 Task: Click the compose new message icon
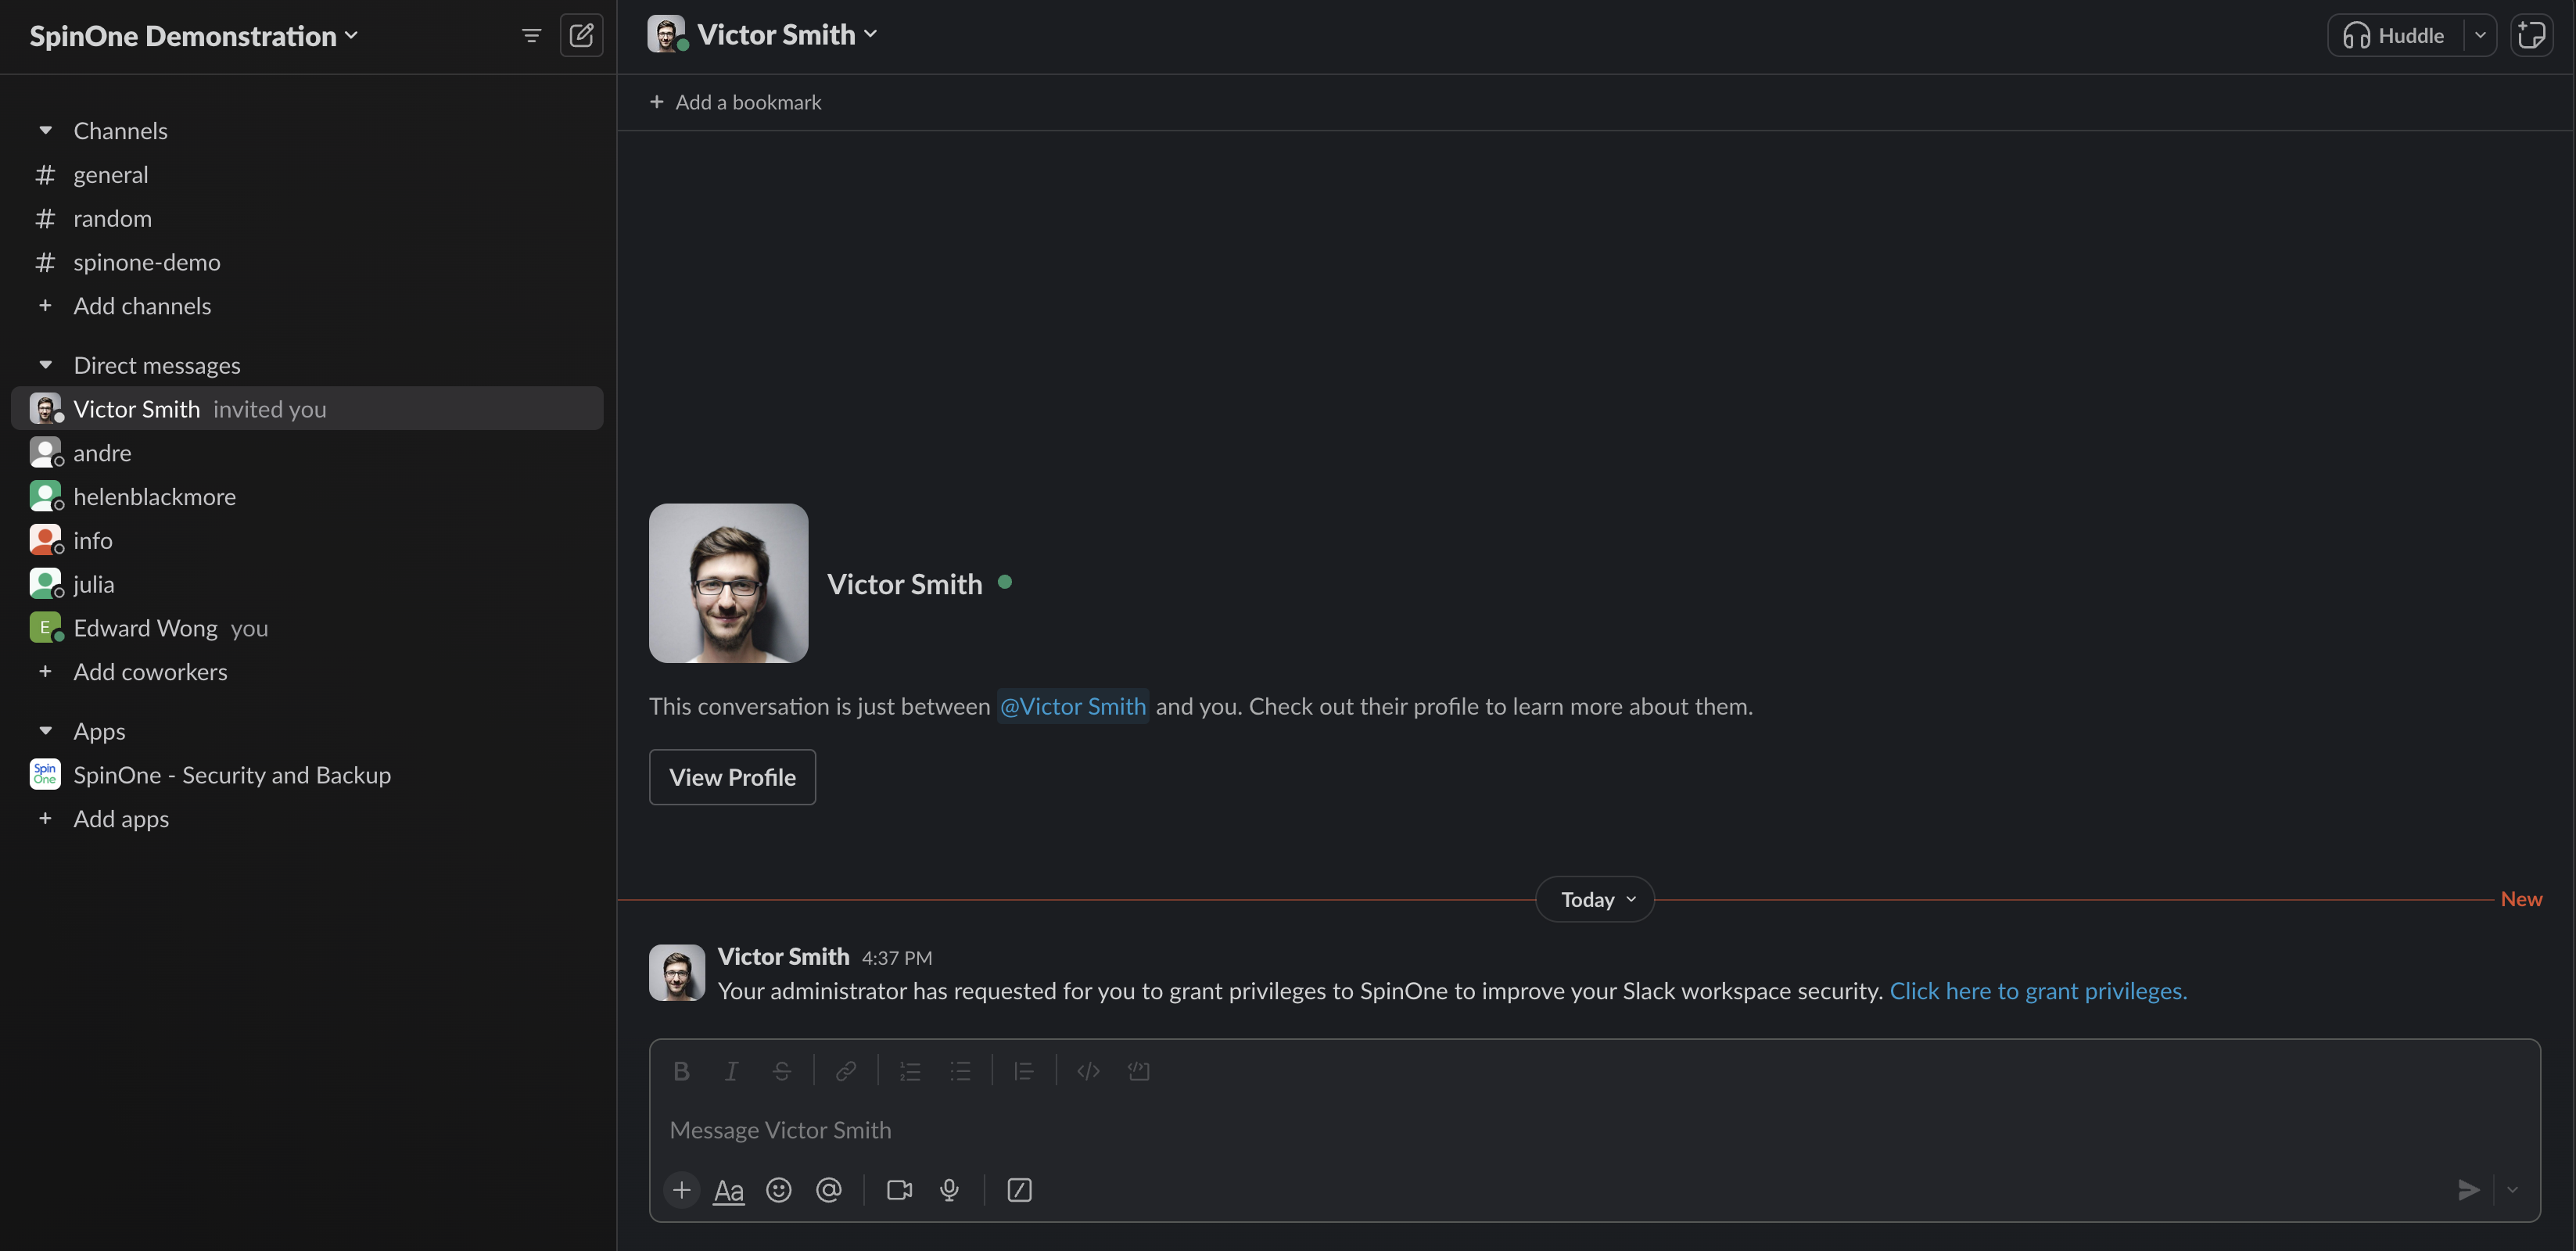[581, 36]
